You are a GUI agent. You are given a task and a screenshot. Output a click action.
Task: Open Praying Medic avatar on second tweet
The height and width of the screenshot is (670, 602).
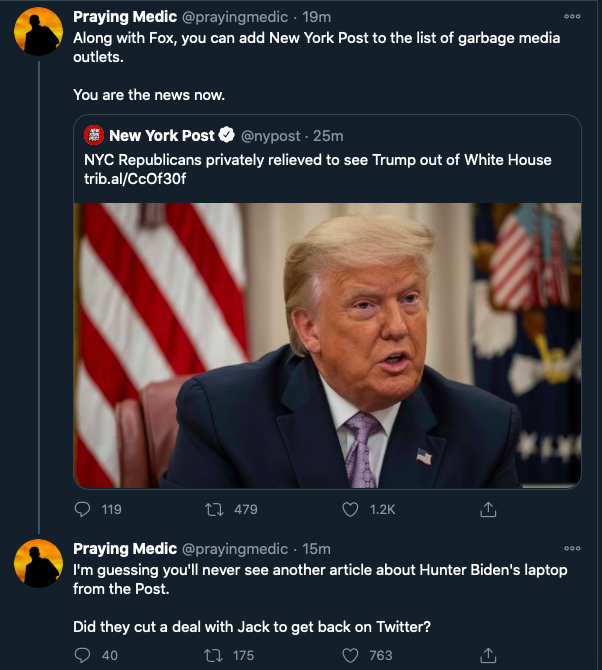39,563
